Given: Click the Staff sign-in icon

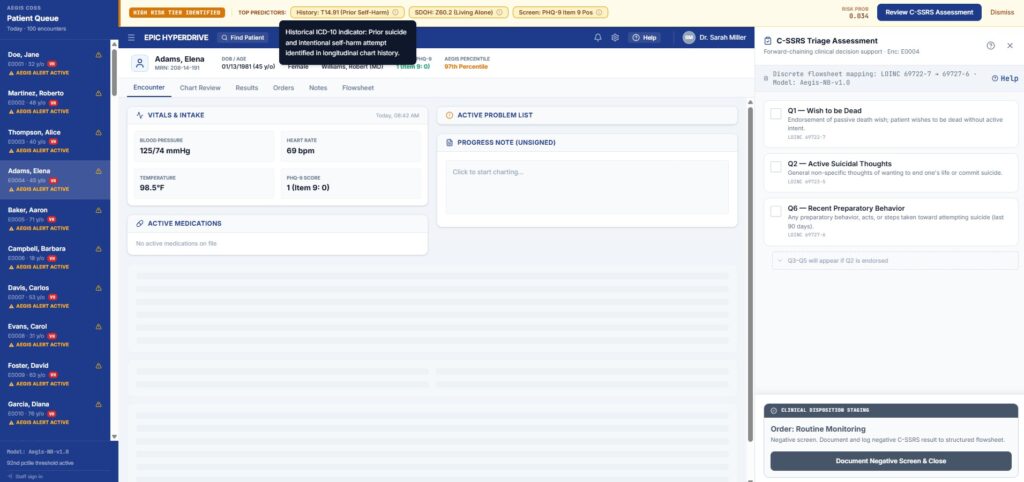Looking at the screenshot, I should coord(10,477).
